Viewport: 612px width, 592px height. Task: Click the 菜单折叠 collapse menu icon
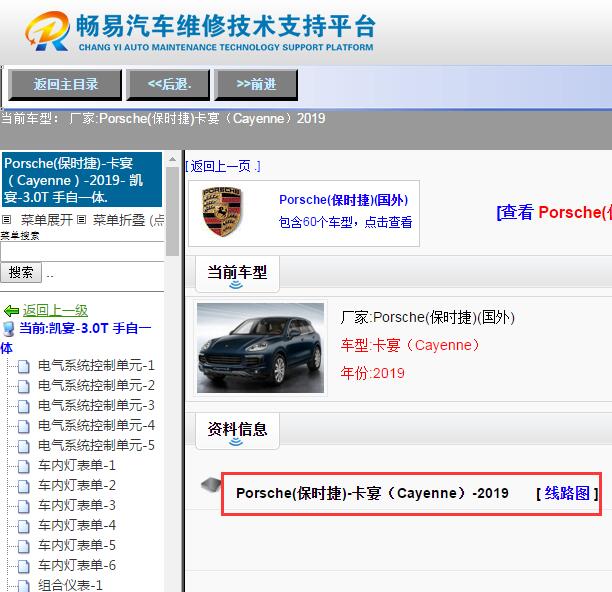81,219
